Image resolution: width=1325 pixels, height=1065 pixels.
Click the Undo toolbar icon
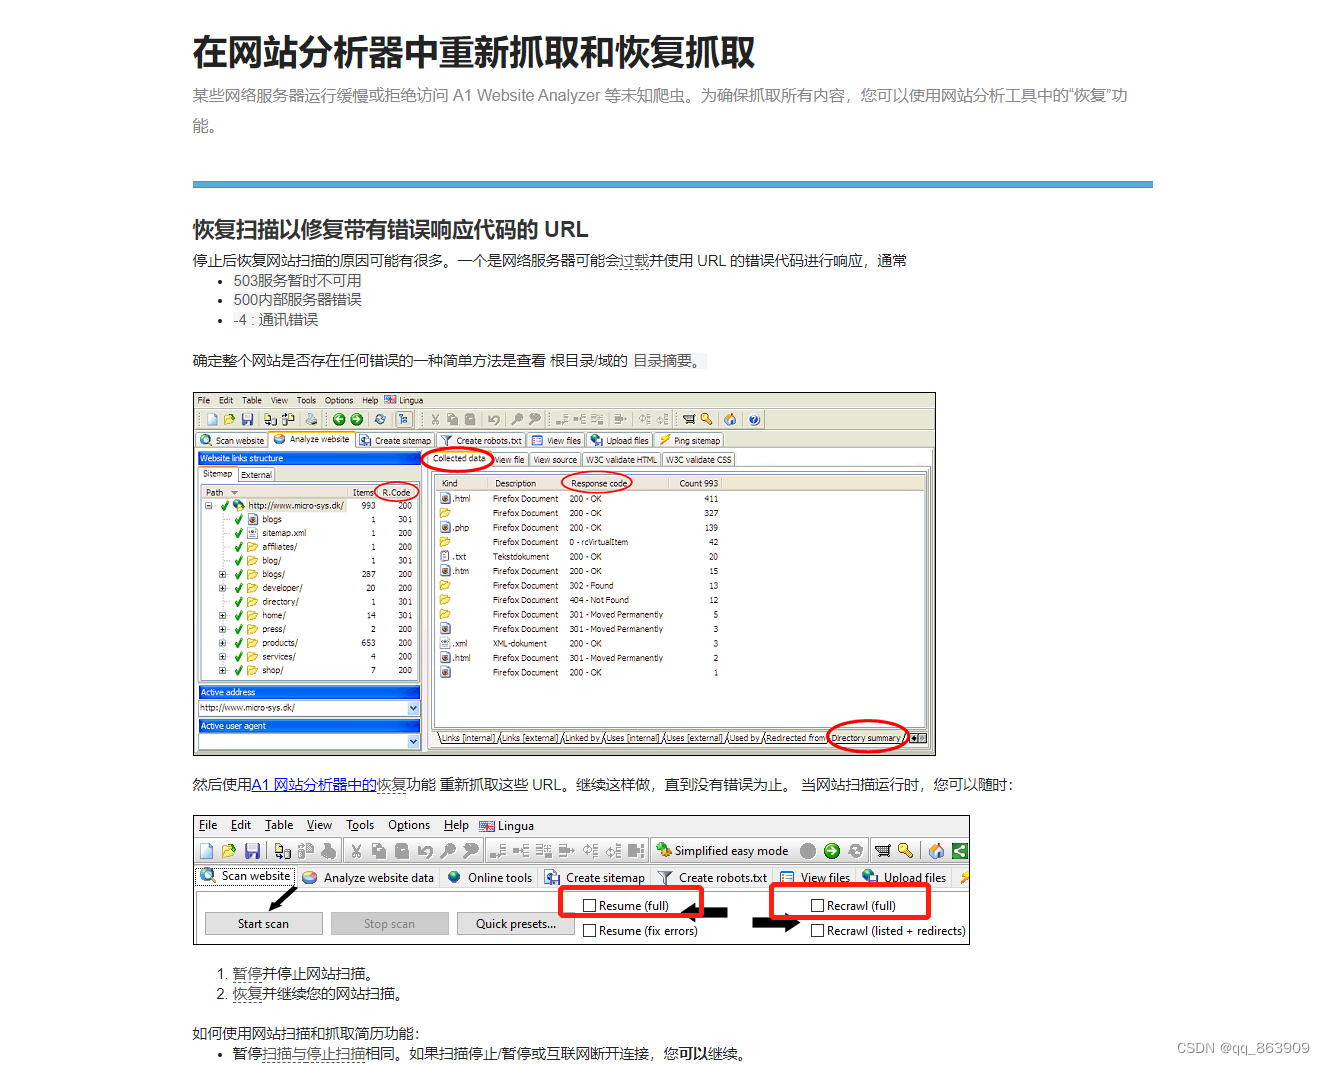494,419
